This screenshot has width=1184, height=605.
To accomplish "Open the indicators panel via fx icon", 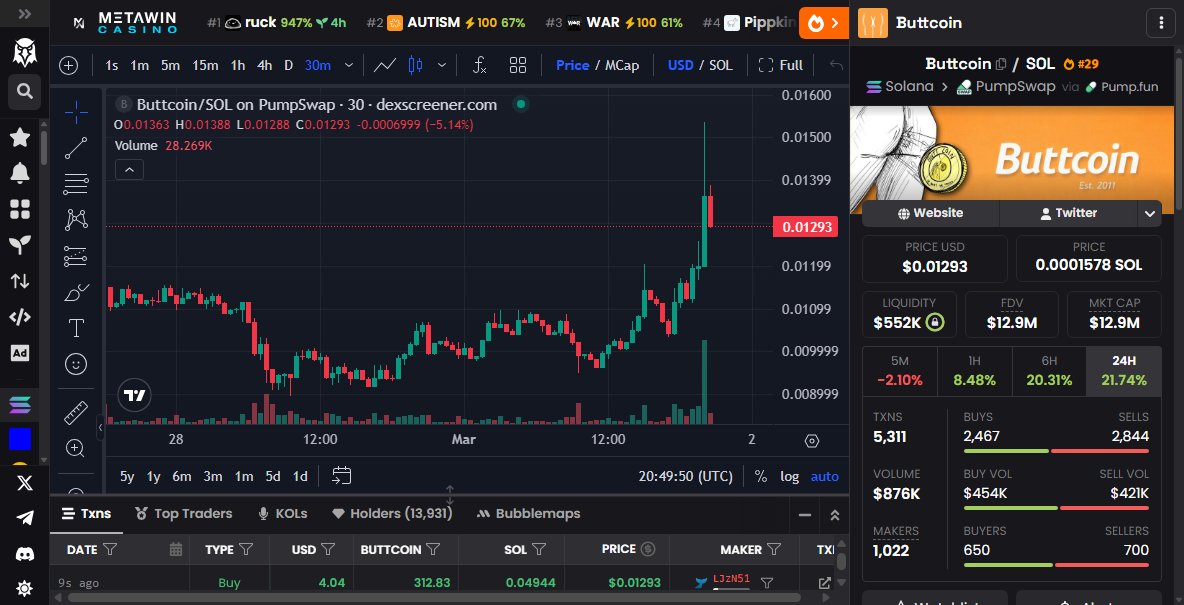I will coord(479,65).
